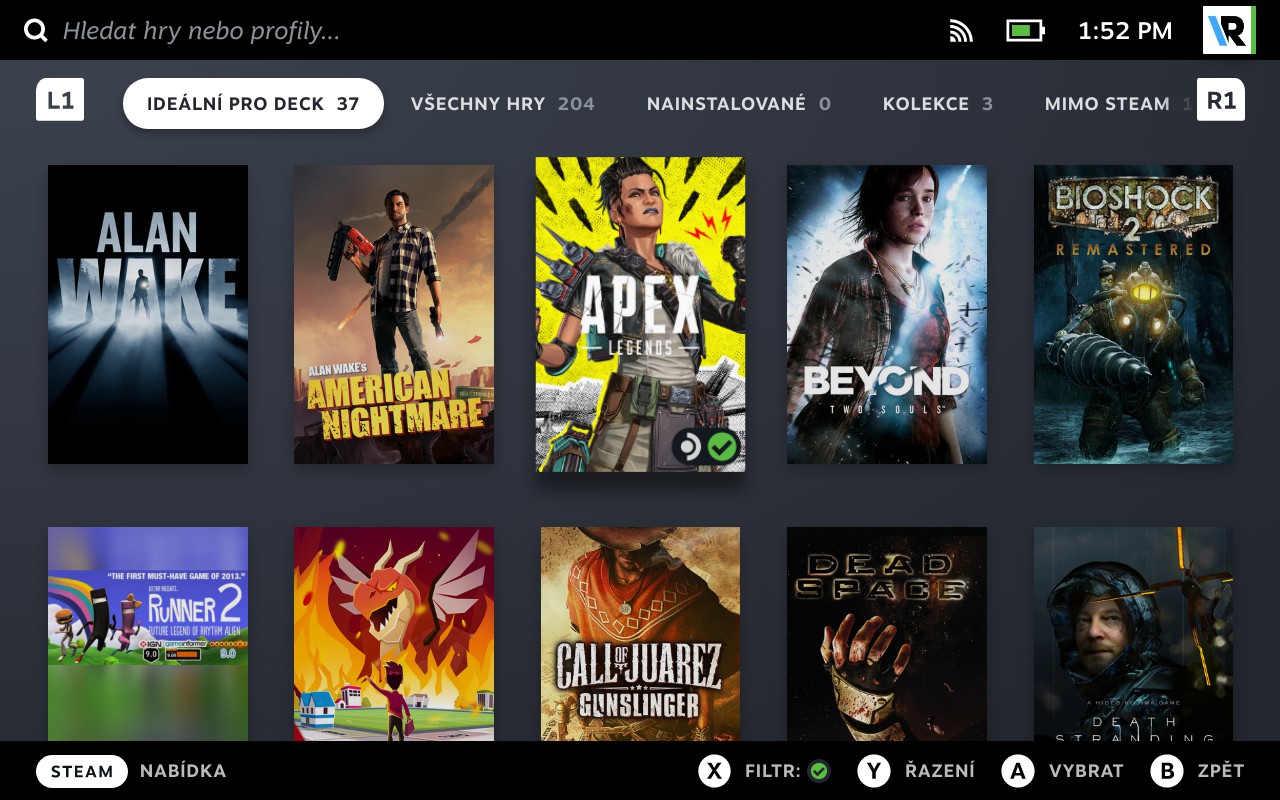Screen dimensions: 1280x800
Task: Open the BioShock 2 Remastered cover
Action: pos(1133,314)
